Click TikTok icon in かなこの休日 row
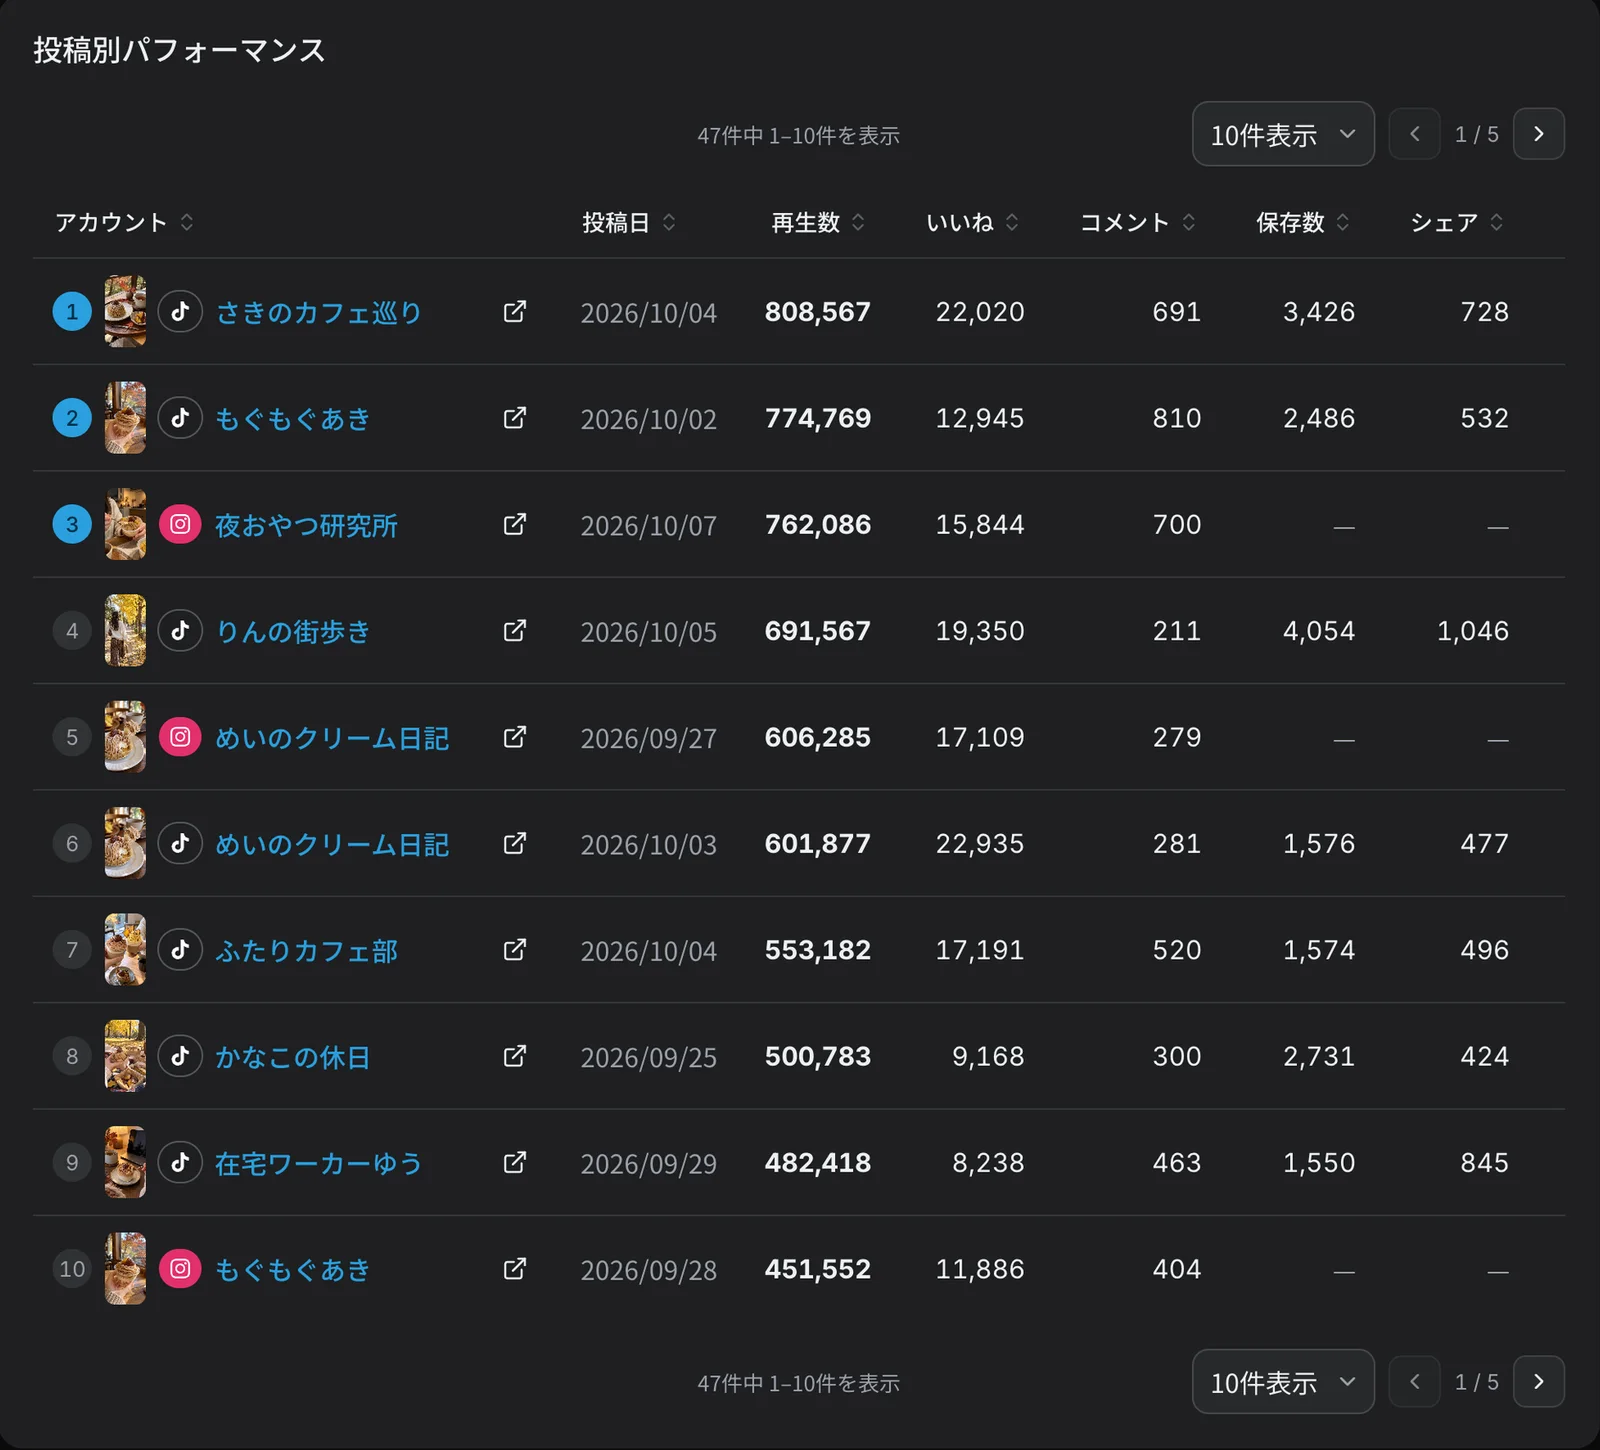The height and width of the screenshot is (1450, 1600). [x=180, y=1056]
